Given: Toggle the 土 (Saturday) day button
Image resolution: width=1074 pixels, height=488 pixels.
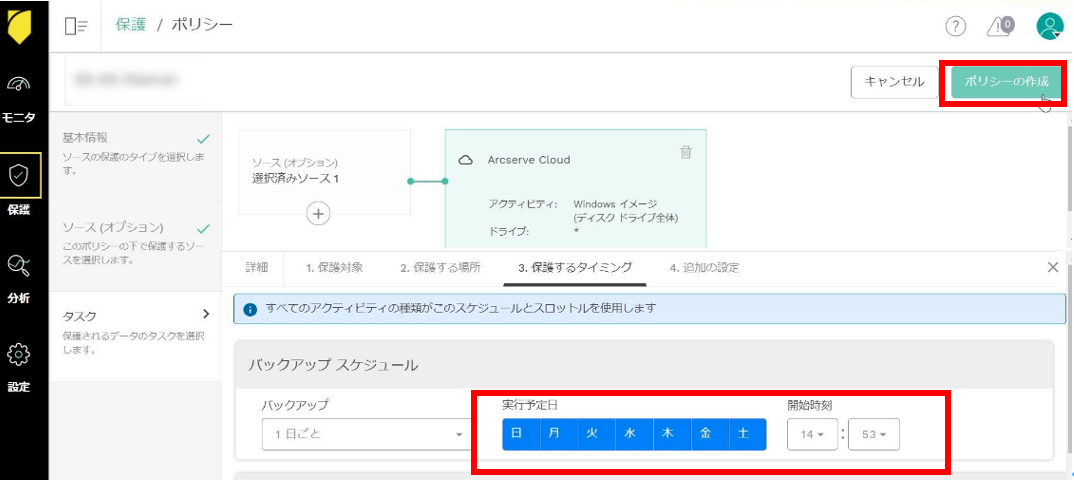Looking at the screenshot, I should [743, 434].
